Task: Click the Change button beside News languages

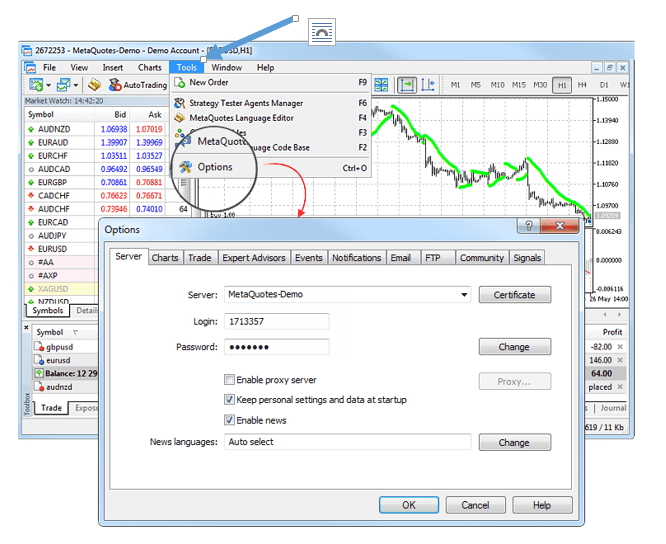Action: pos(514,443)
